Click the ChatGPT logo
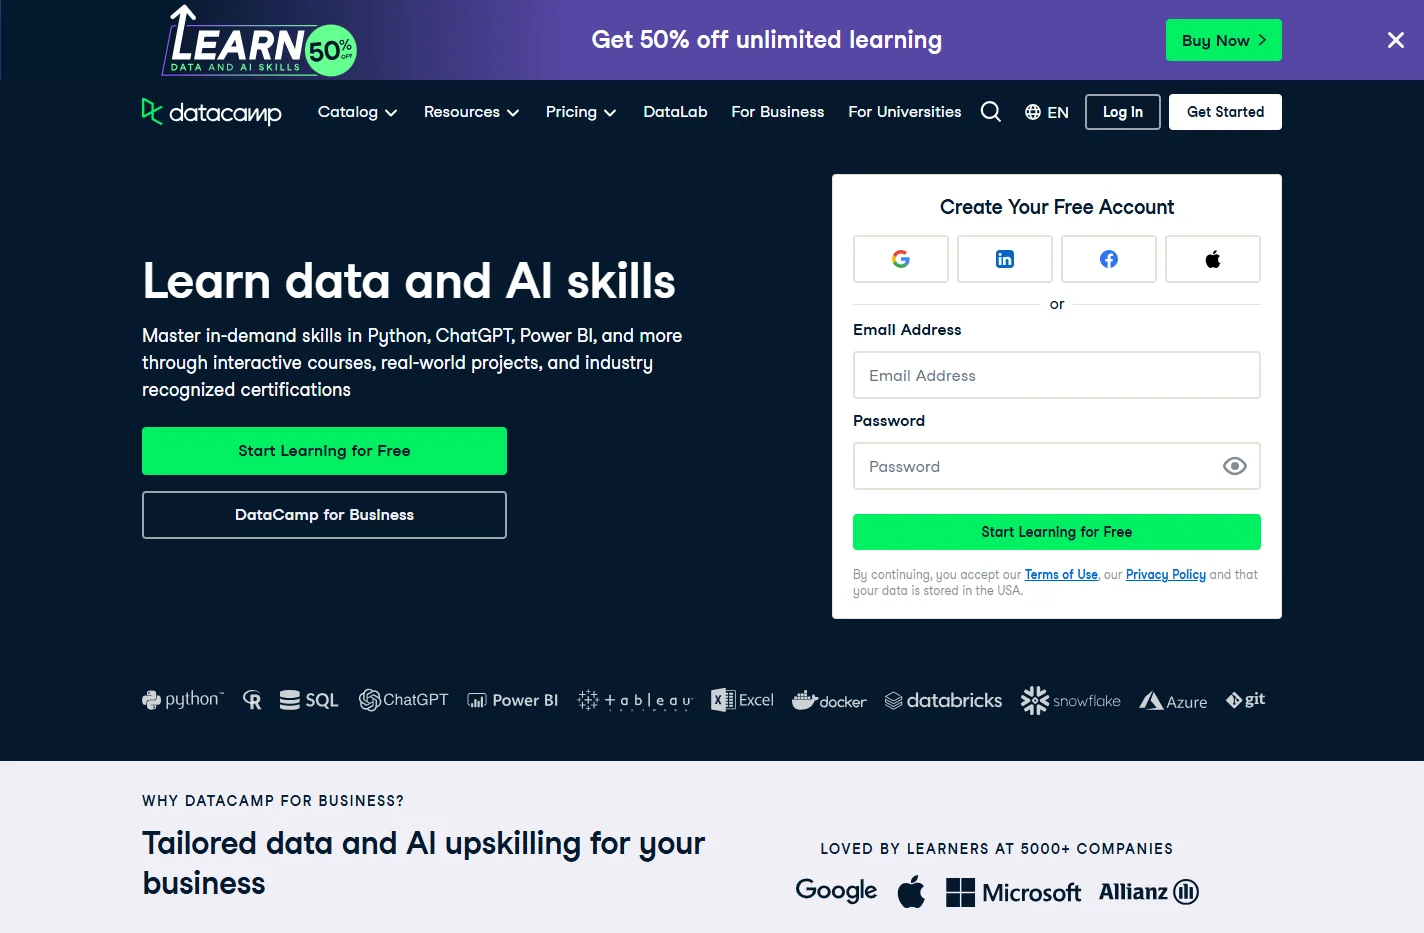1424x933 pixels. coord(404,700)
